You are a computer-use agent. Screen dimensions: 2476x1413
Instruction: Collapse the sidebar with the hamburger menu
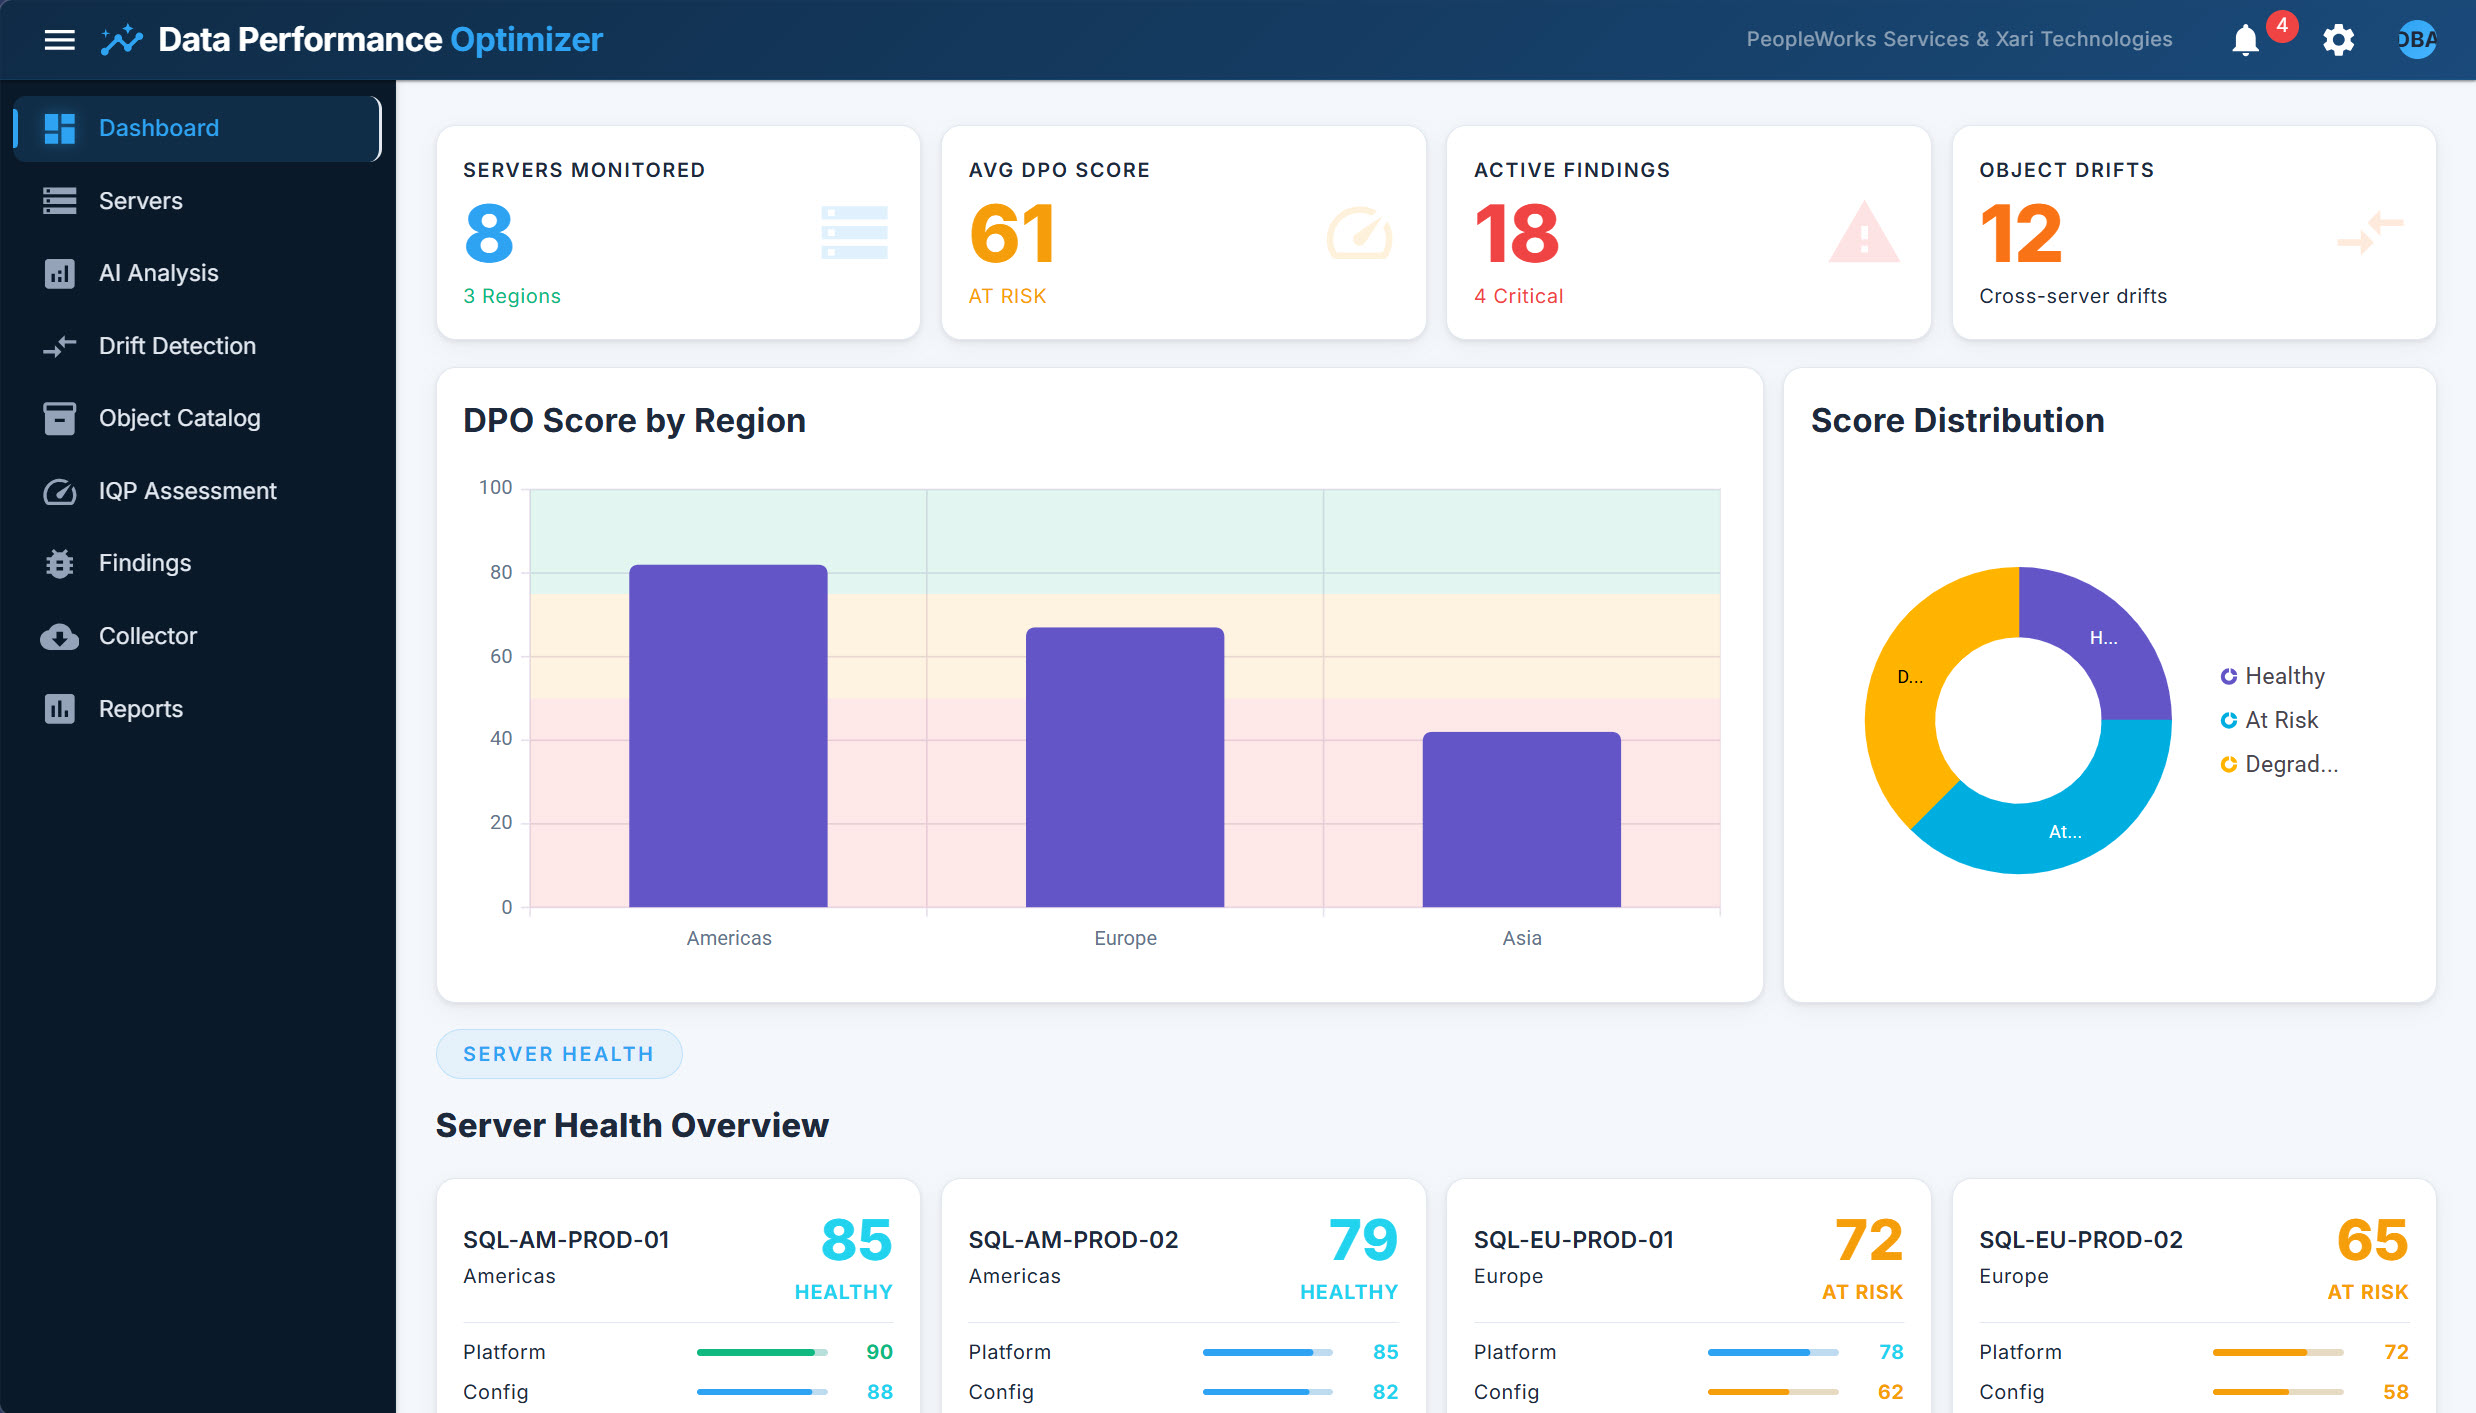[x=60, y=39]
